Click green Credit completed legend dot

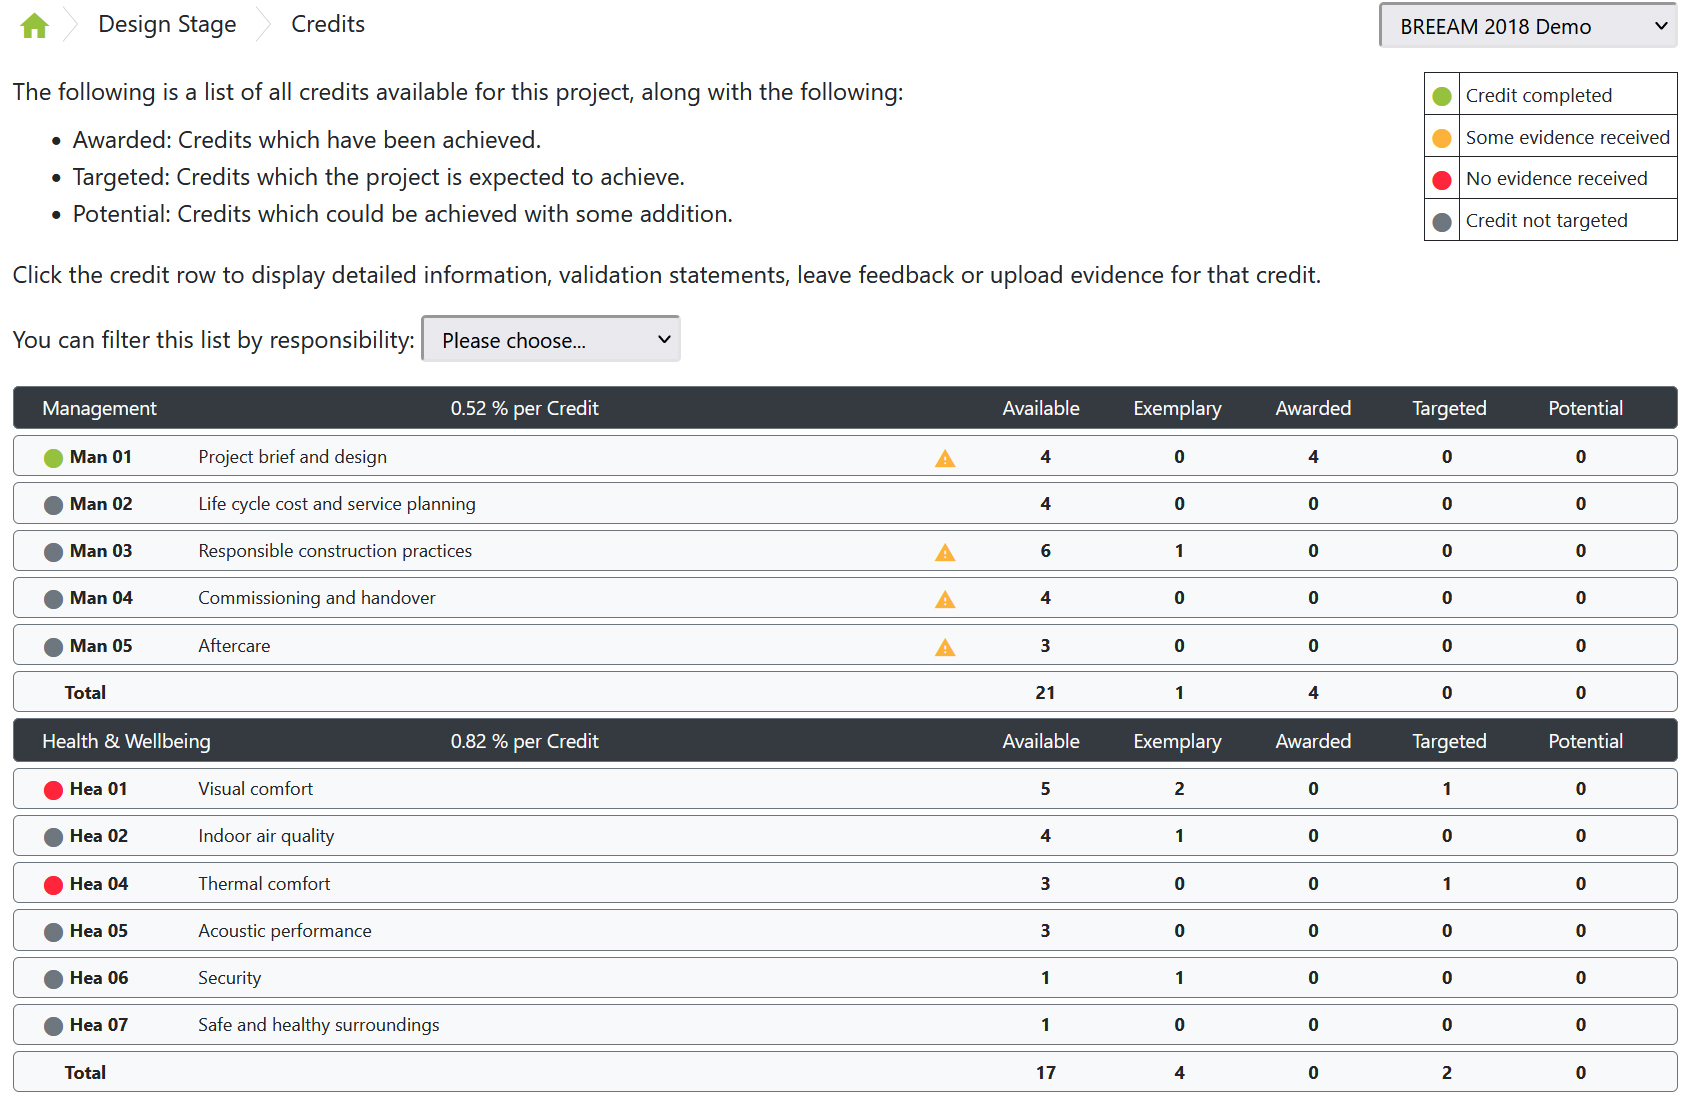[x=1442, y=96]
